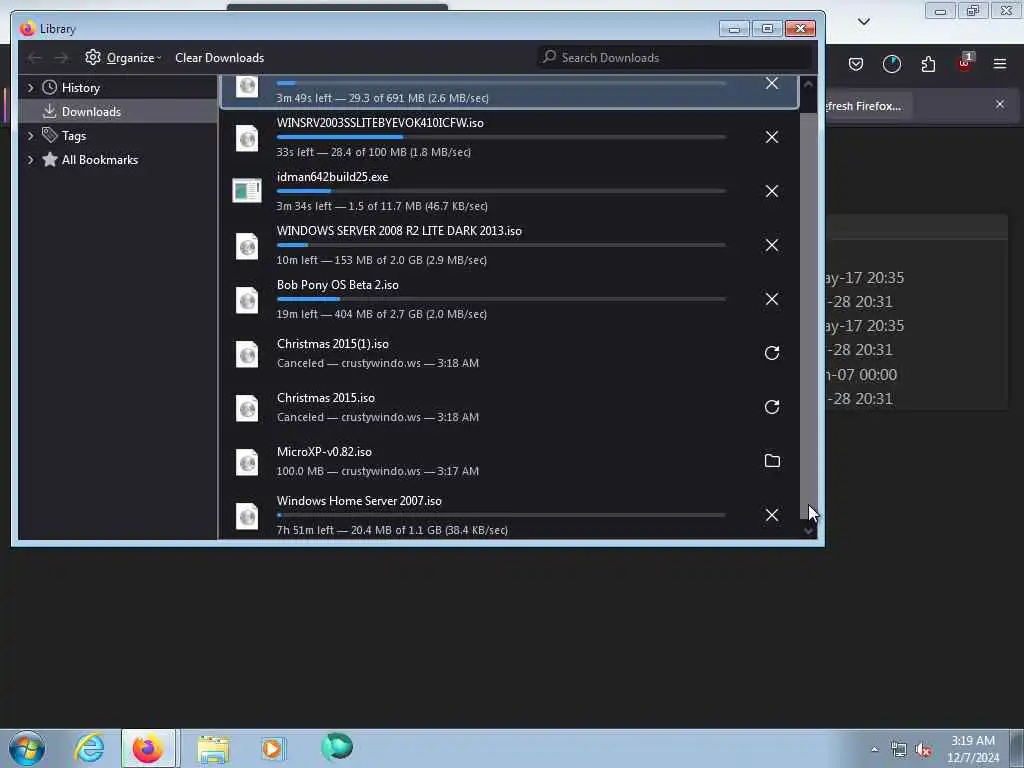Go back in Library navigation
1024x768 pixels.
(x=35, y=58)
